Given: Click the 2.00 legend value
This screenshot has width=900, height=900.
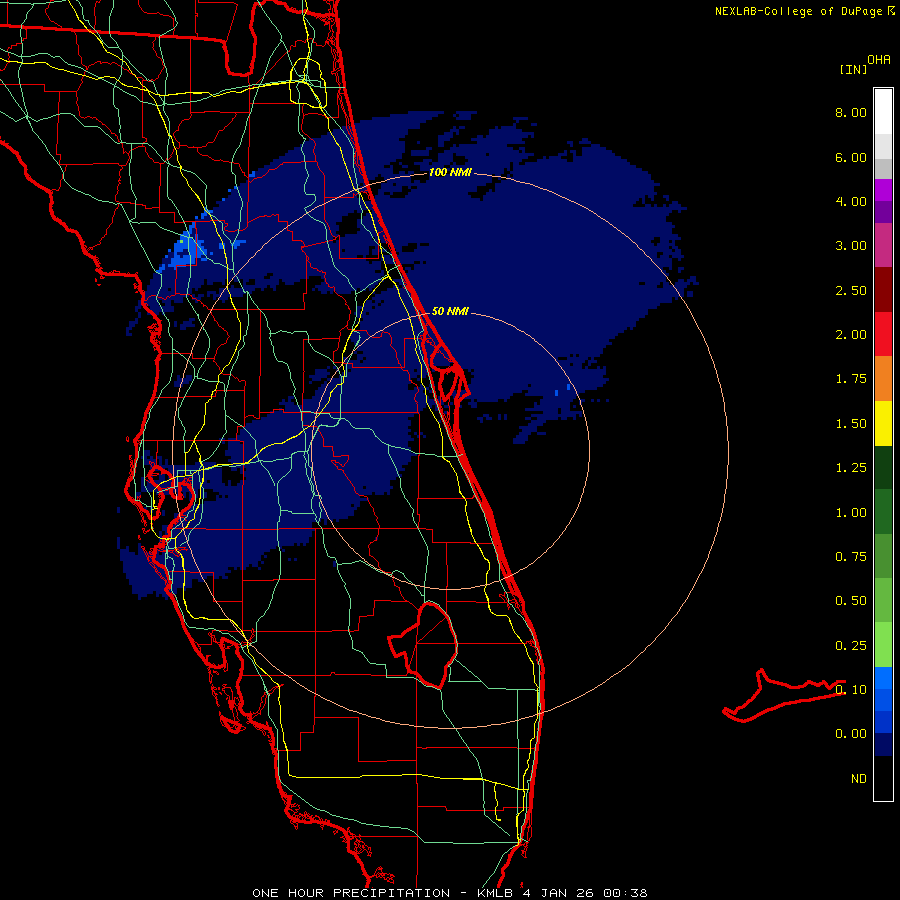Looking at the screenshot, I should [851, 335].
